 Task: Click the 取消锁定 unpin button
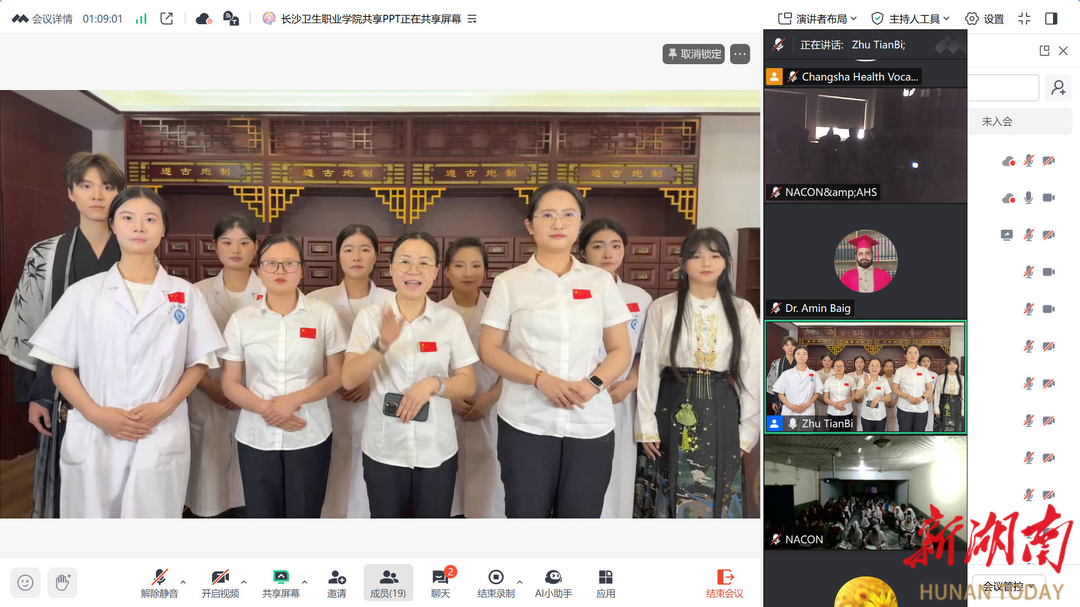point(694,54)
